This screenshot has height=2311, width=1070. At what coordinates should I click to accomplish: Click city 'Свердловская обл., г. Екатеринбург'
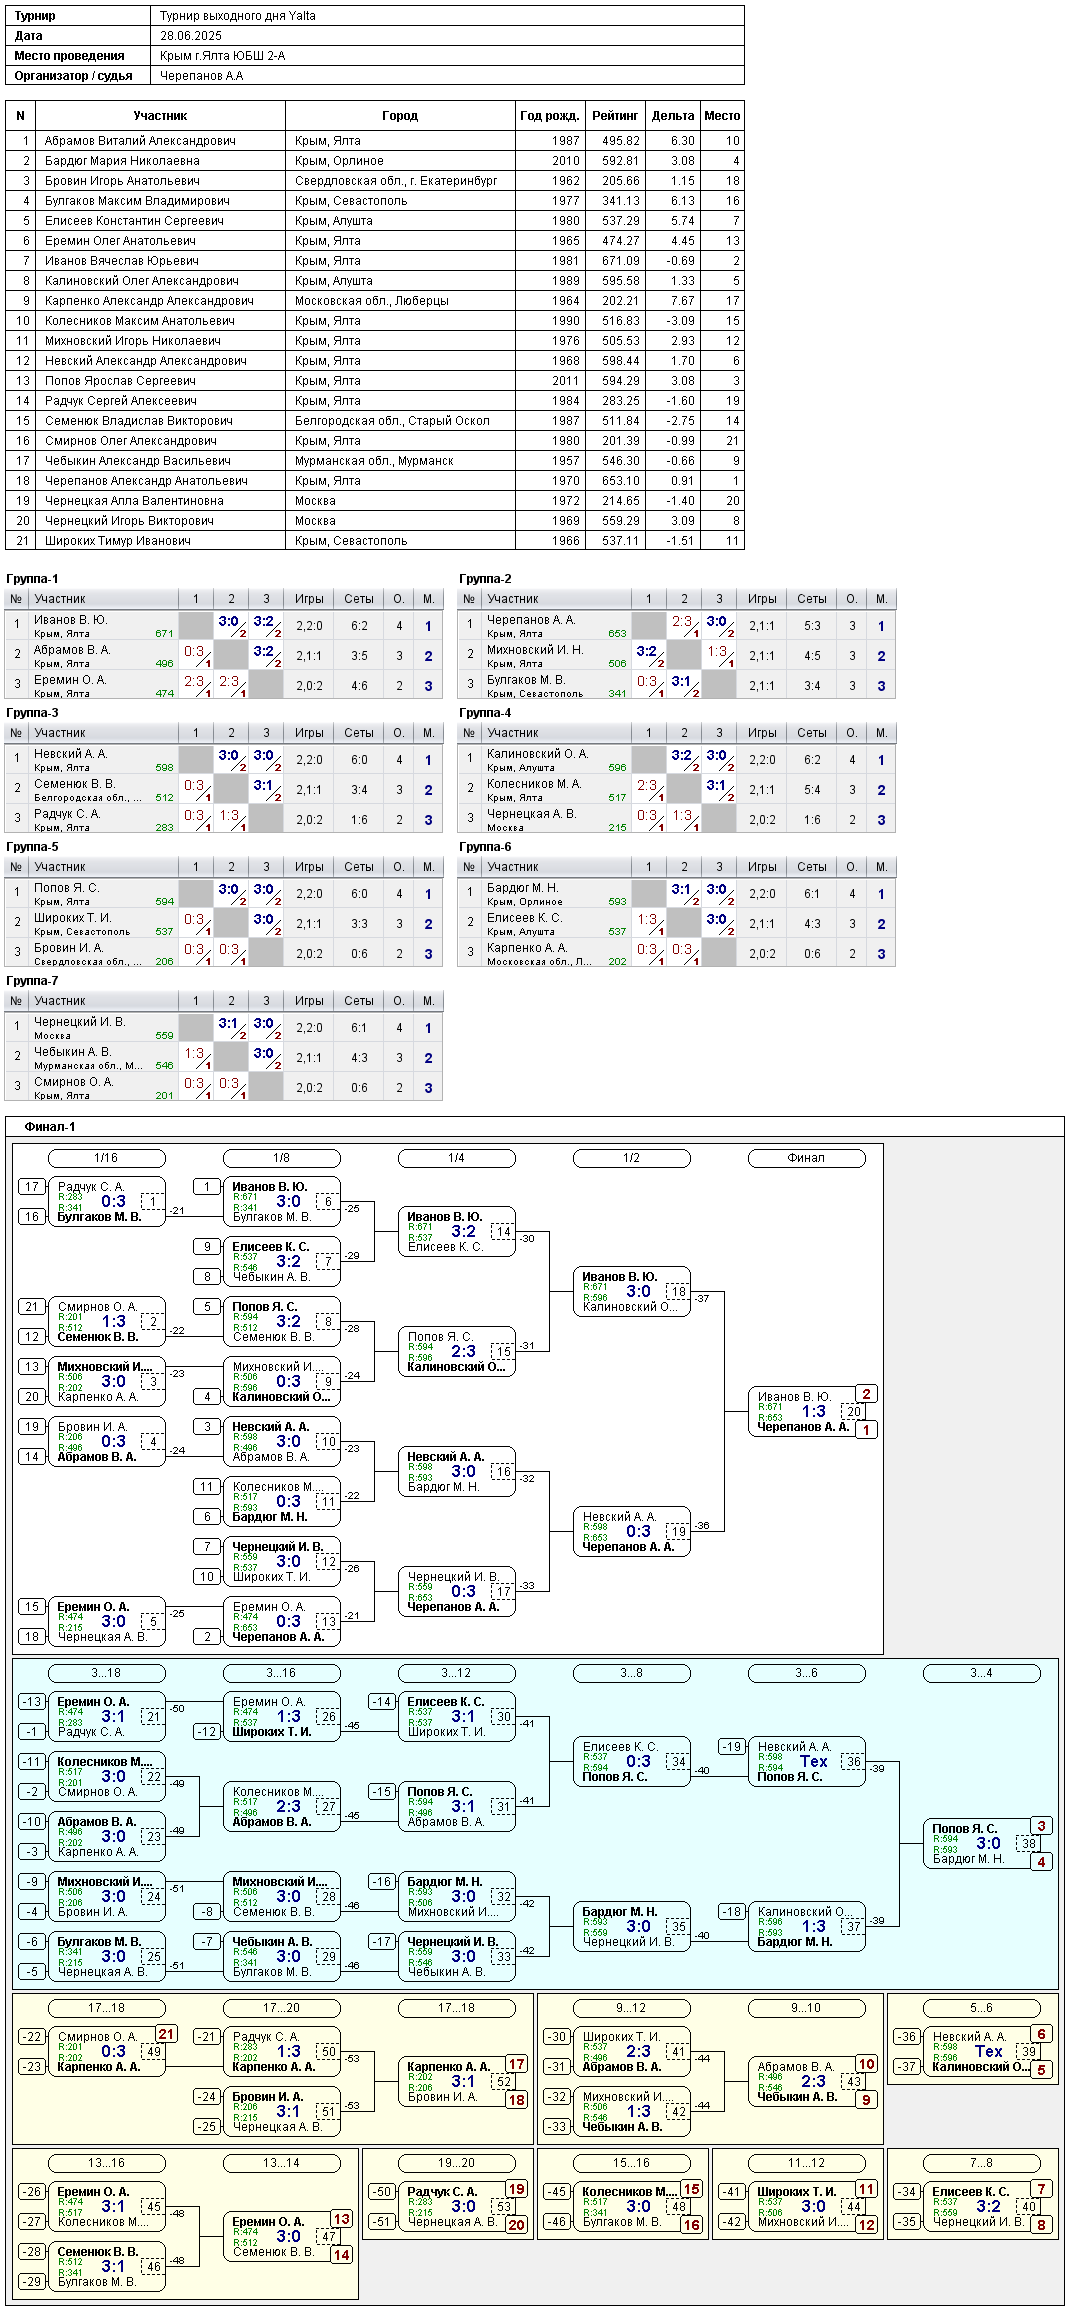coord(396,181)
